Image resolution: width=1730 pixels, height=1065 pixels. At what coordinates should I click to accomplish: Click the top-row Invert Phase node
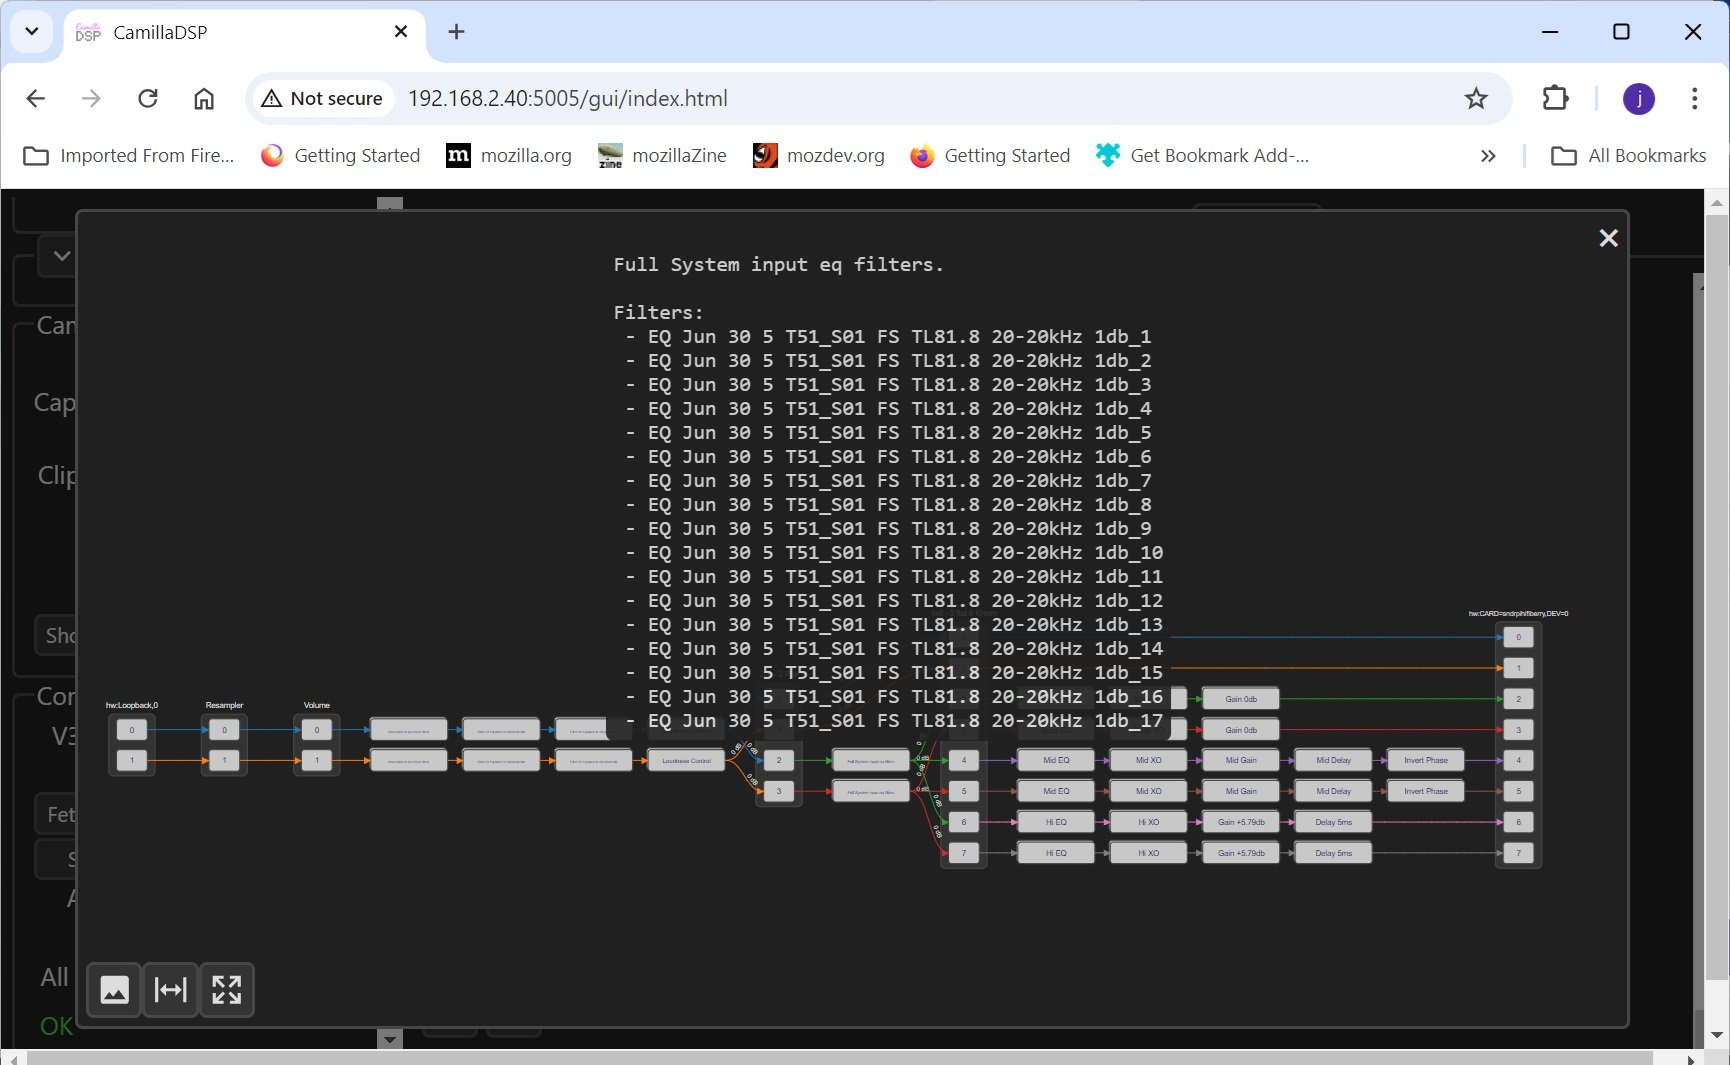[x=1426, y=761]
